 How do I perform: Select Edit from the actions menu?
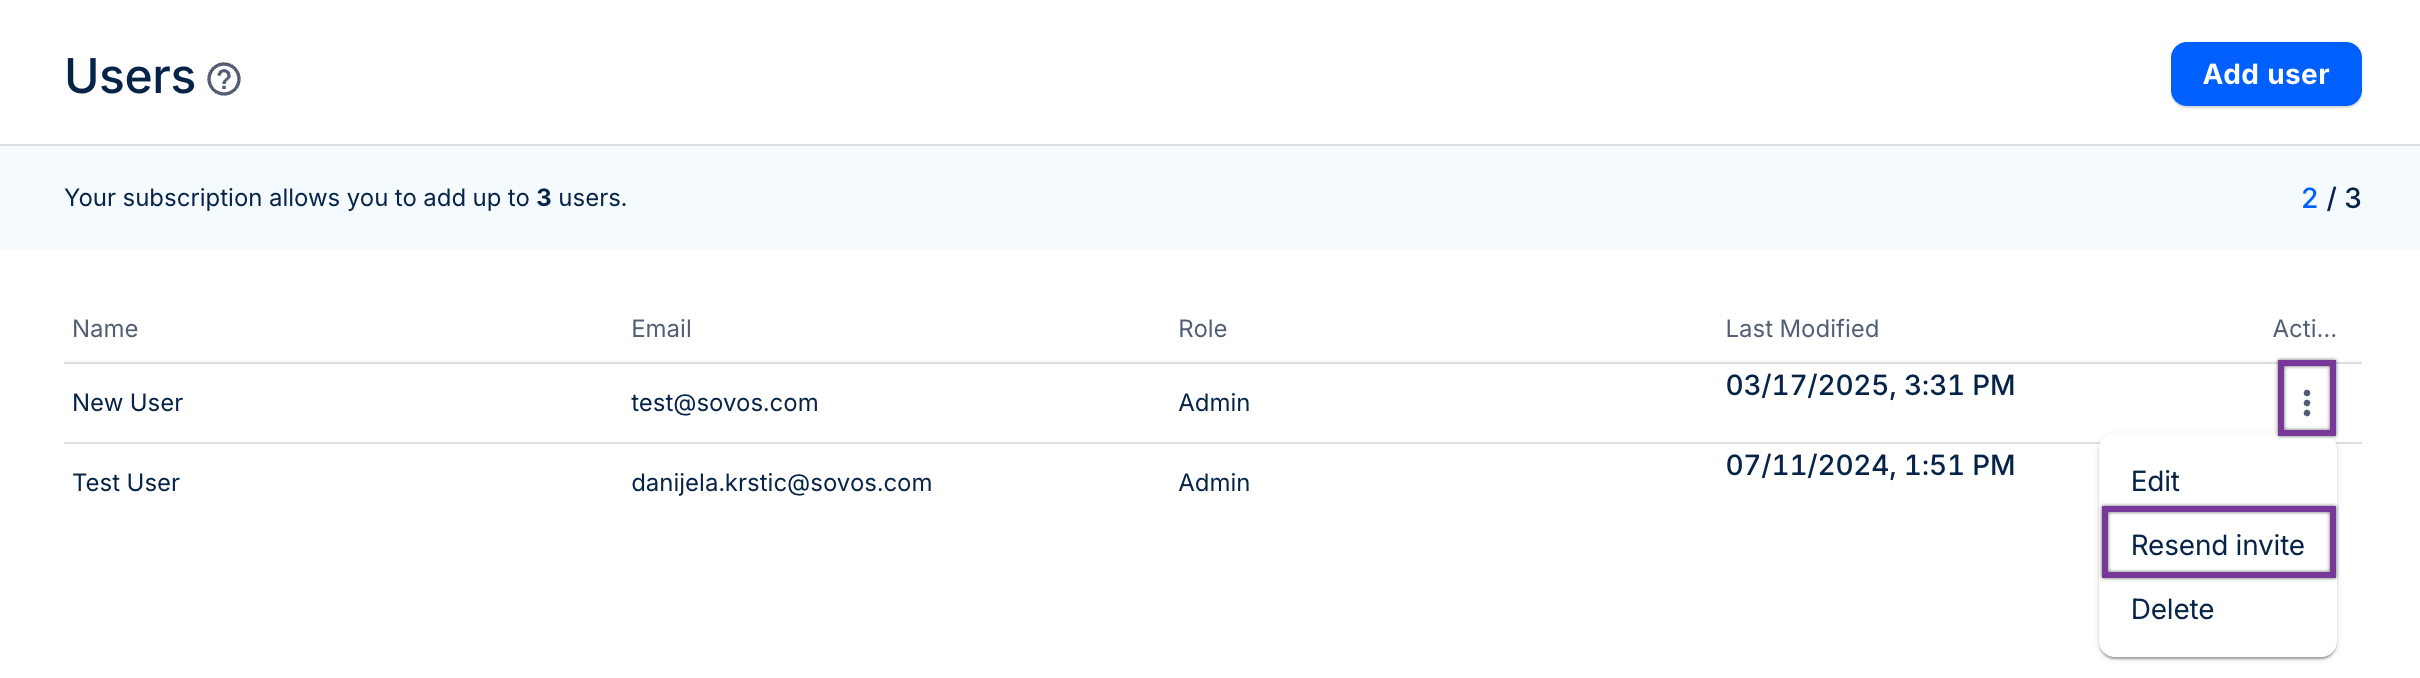pyautogui.click(x=2154, y=481)
